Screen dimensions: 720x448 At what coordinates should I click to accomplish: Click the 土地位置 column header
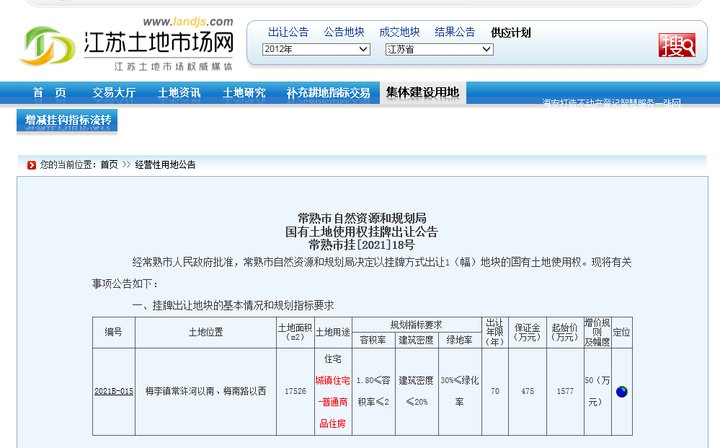[x=206, y=332]
